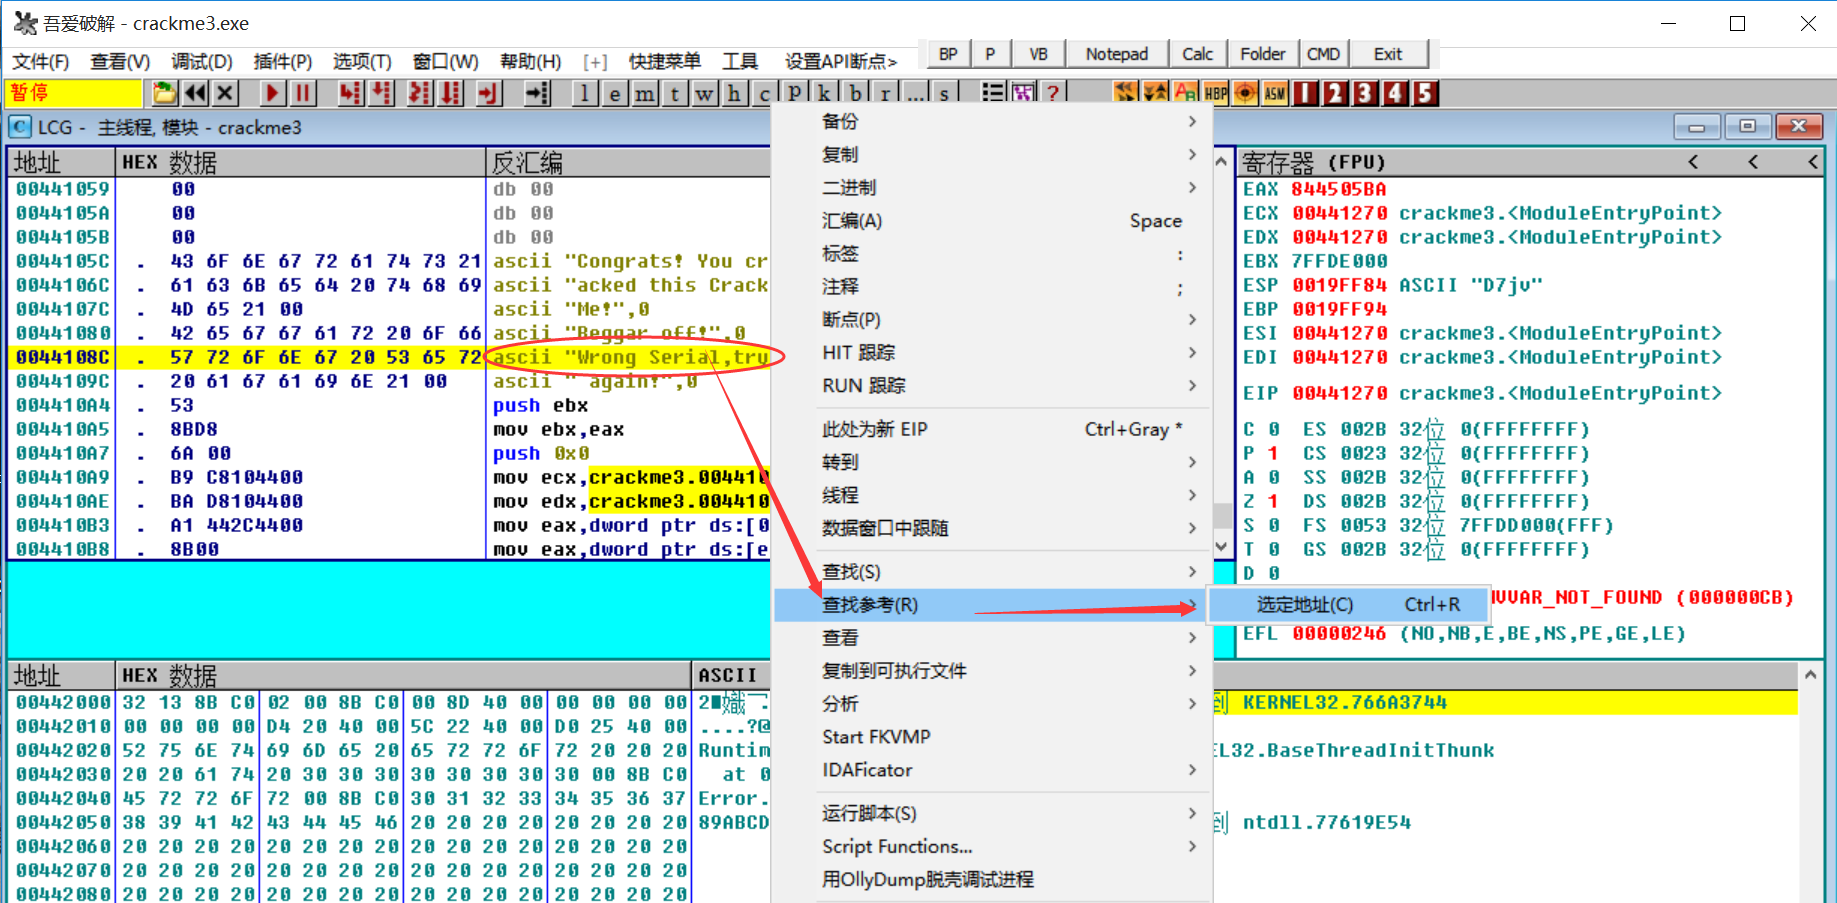Click the Step over toolbar icon
The height and width of the screenshot is (903, 1837).
[x=382, y=93]
